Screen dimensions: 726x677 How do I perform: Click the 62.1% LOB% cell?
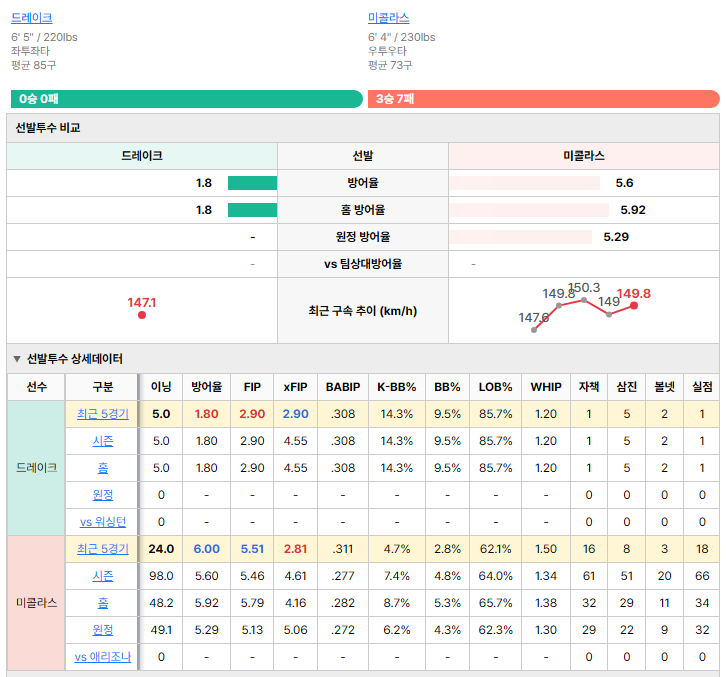click(495, 549)
